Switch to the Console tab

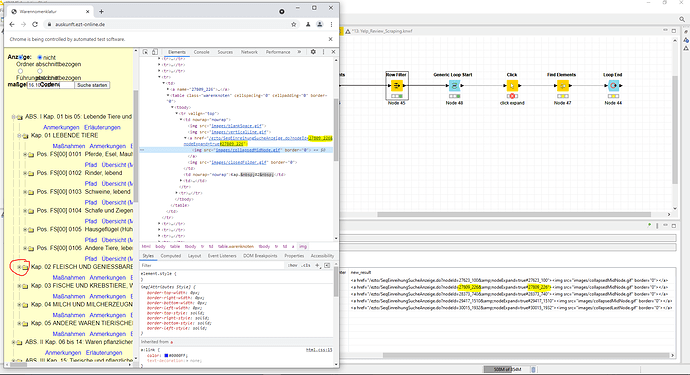click(202, 52)
